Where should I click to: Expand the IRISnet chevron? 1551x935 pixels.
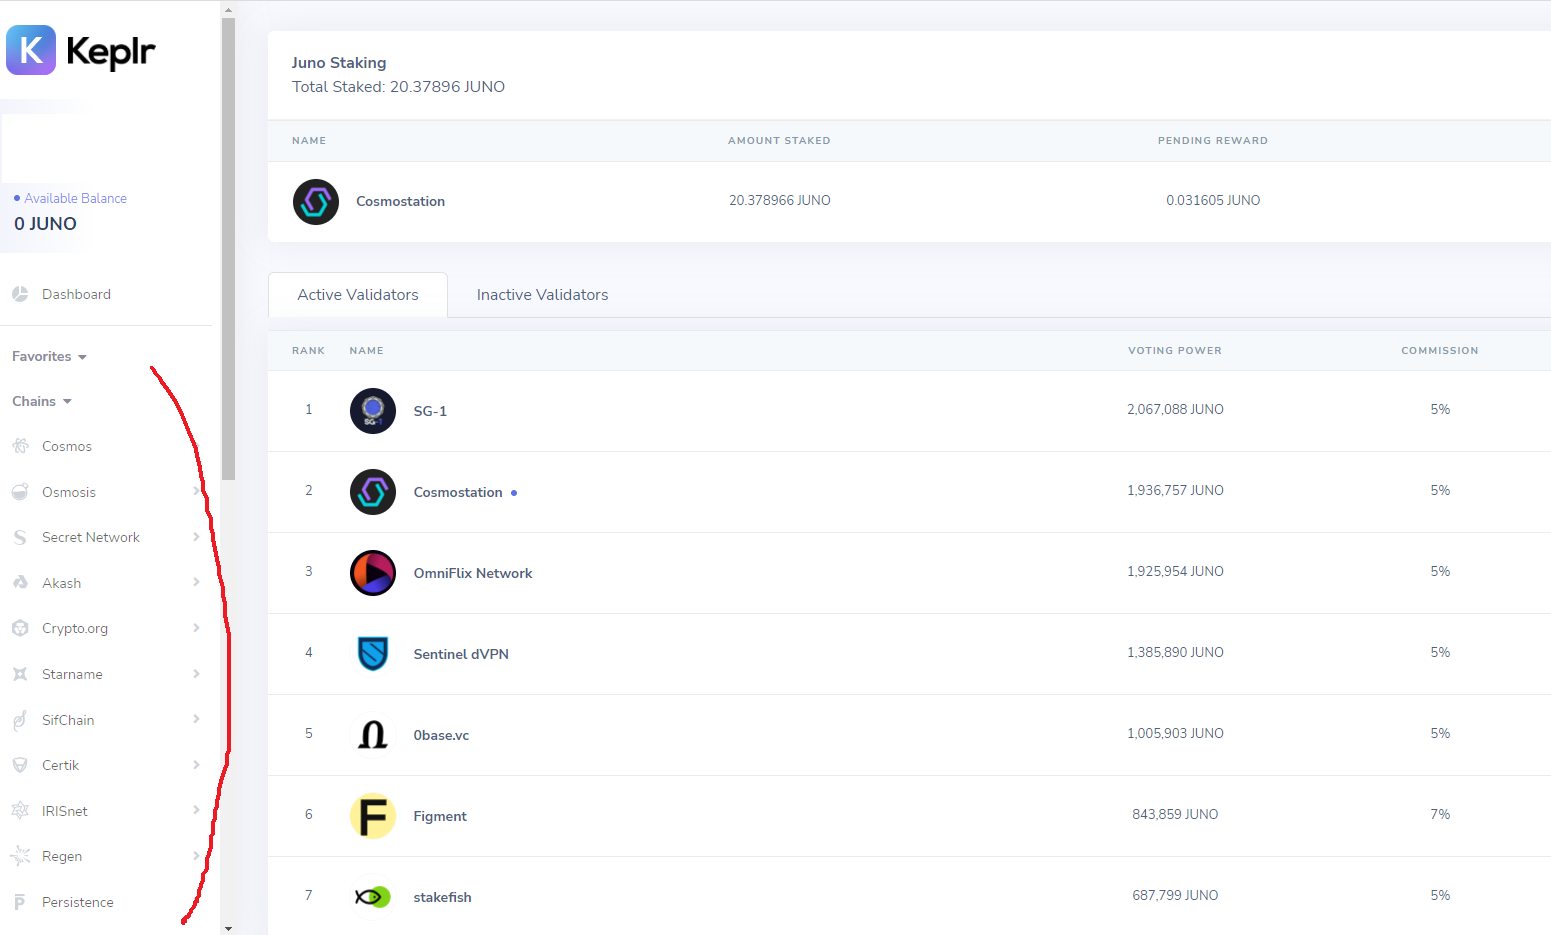tap(196, 810)
